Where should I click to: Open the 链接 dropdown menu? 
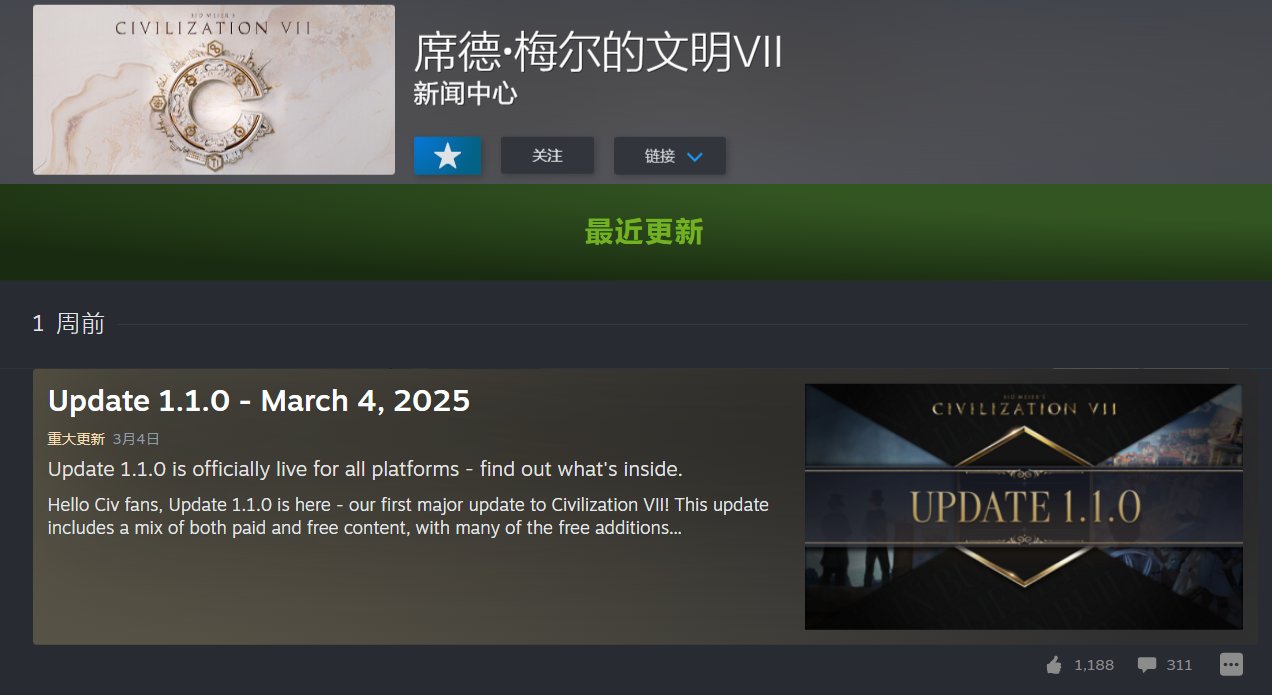(670, 156)
